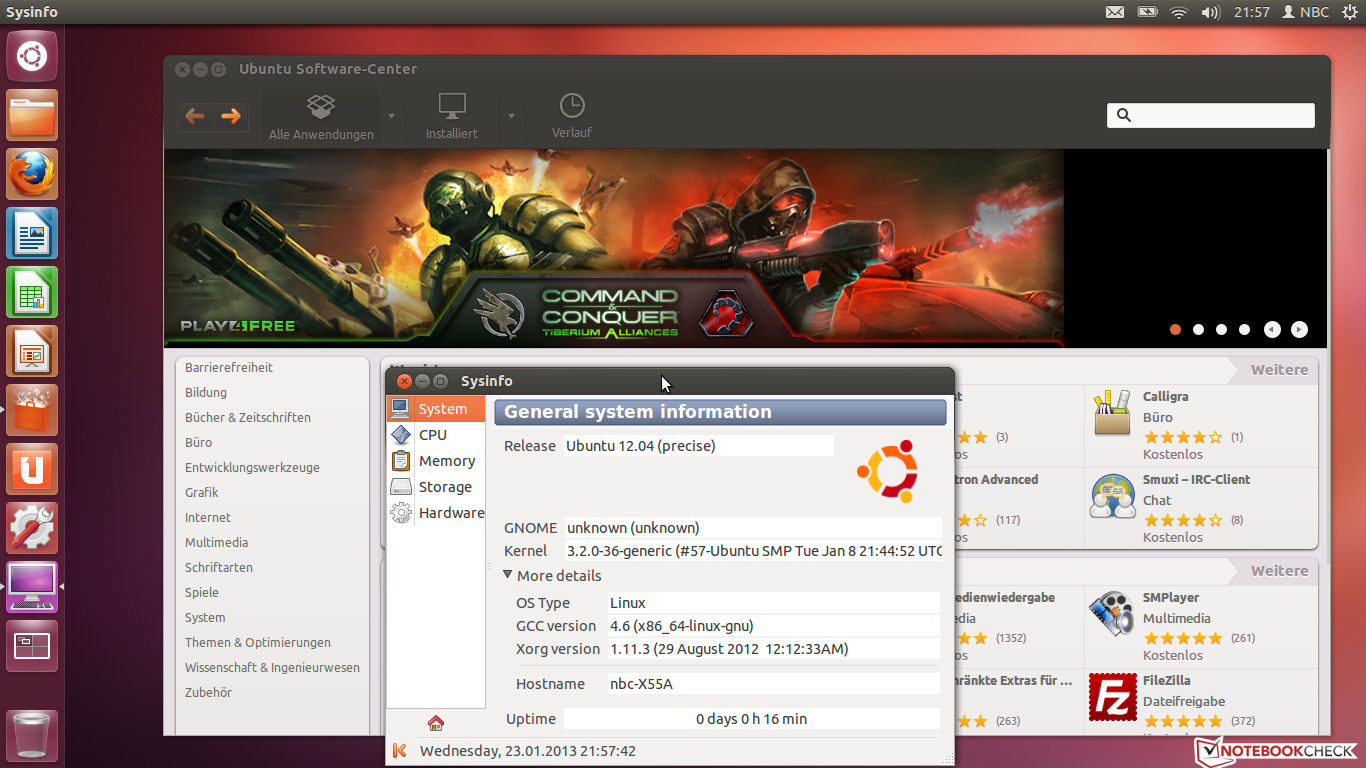Open Calligra app entry
This screenshot has height=768, width=1366.
click(1201, 426)
